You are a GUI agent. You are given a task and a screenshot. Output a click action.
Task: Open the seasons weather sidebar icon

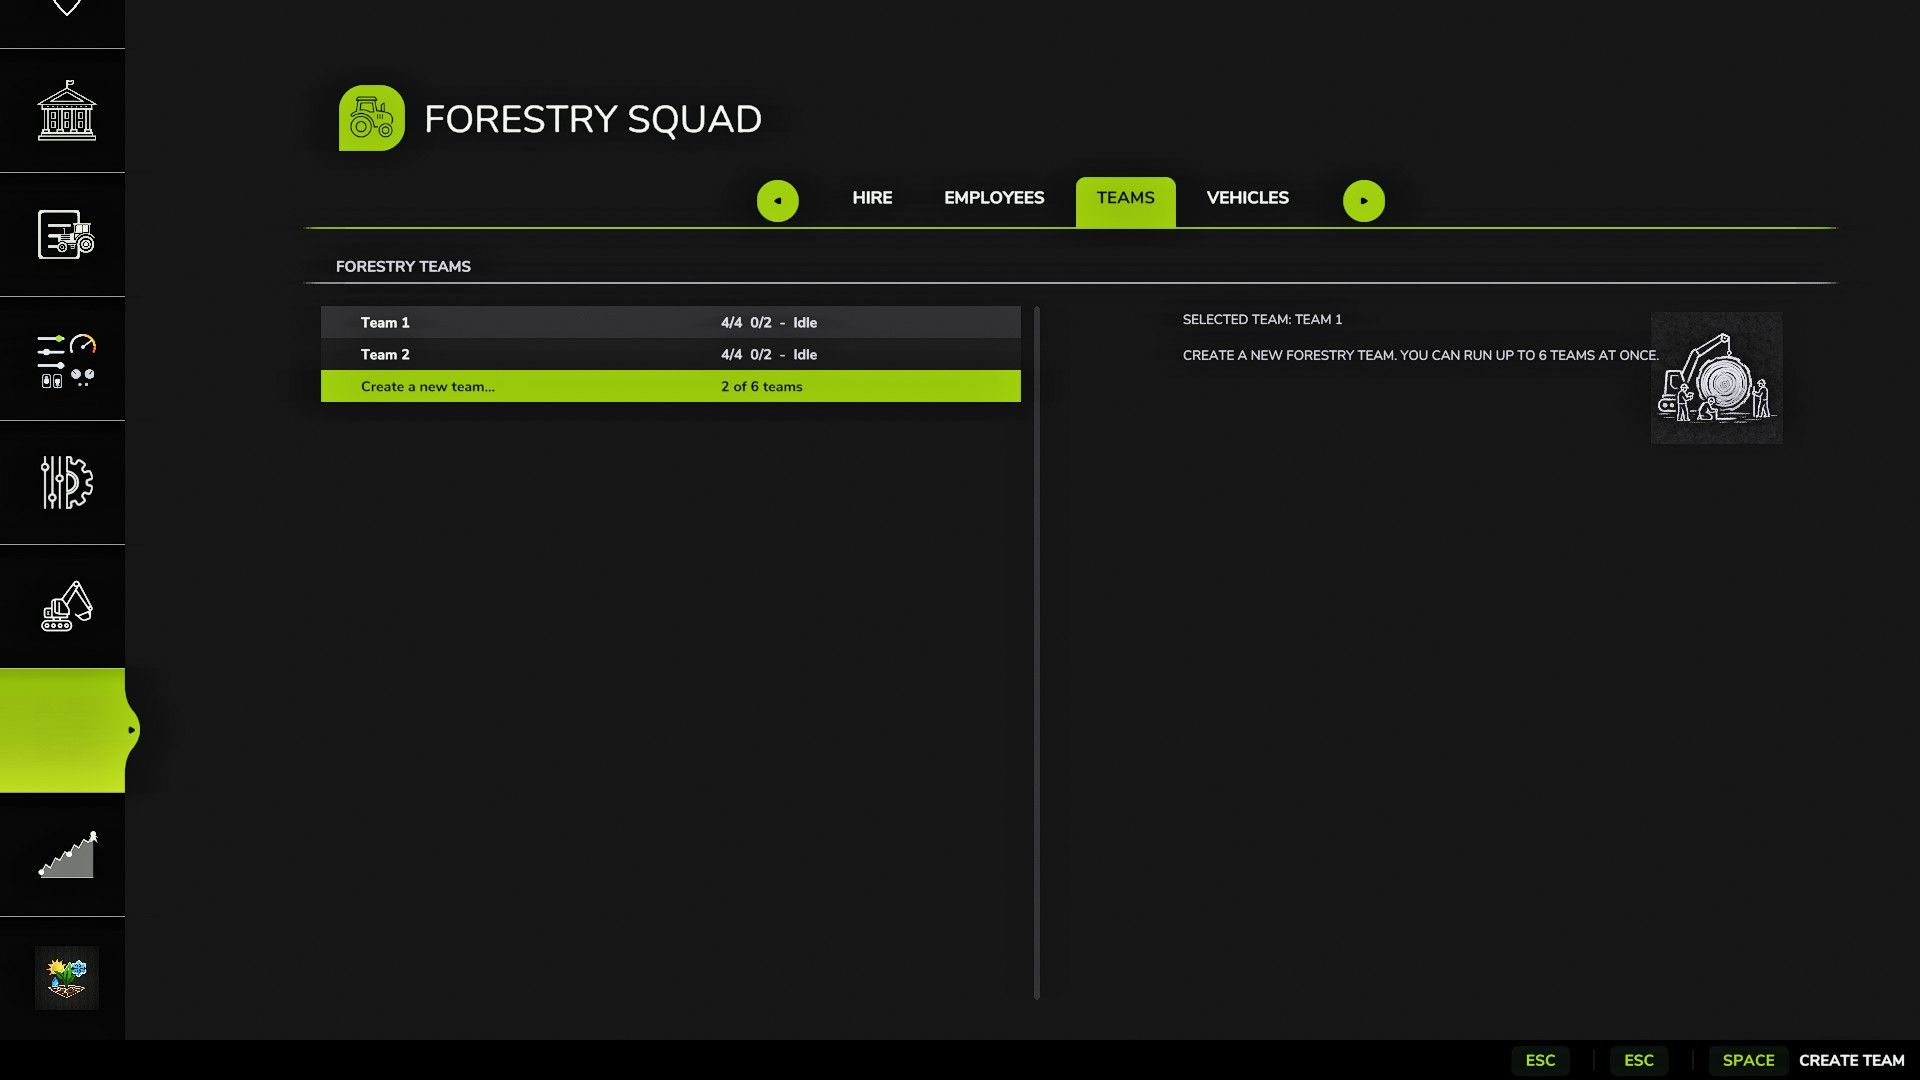tap(66, 978)
